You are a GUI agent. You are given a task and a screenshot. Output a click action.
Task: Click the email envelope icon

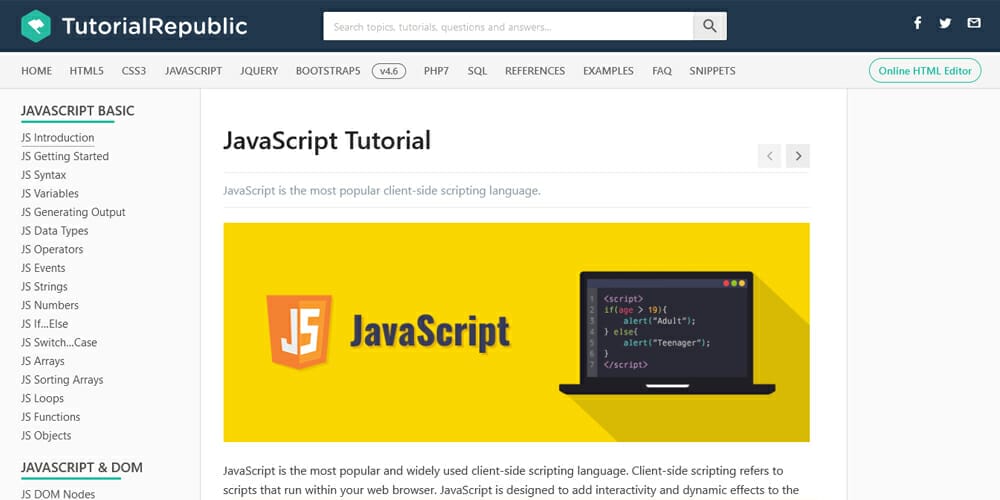coord(973,23)
